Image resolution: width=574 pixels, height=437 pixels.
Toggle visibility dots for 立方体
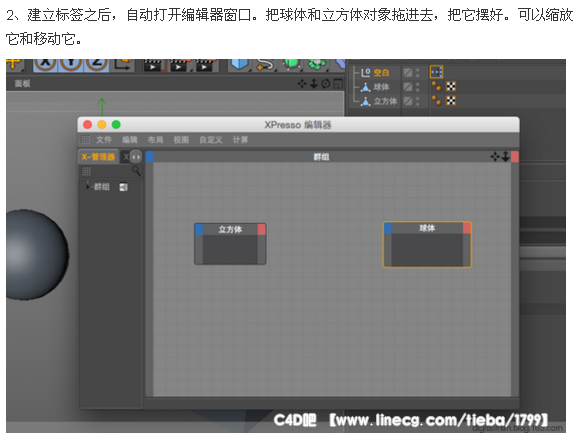(x=418, y=101)
